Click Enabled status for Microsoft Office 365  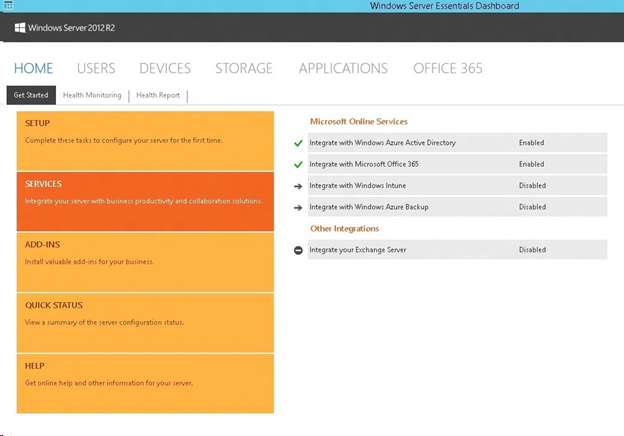[531, 164]
